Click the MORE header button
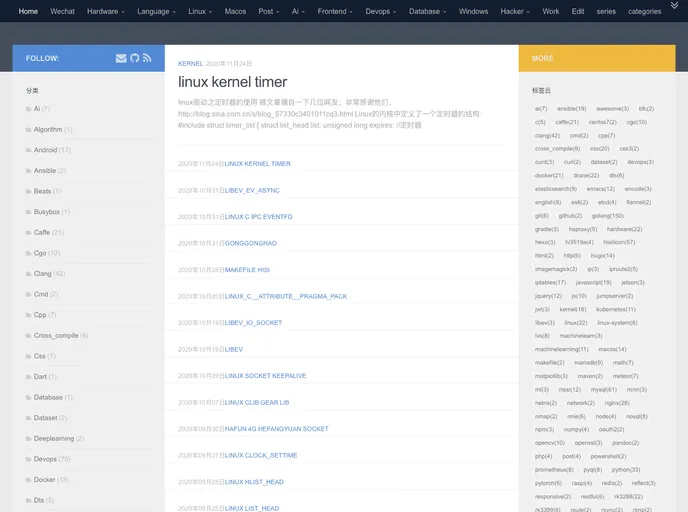 pyautogui.click(x=597, y=58)
